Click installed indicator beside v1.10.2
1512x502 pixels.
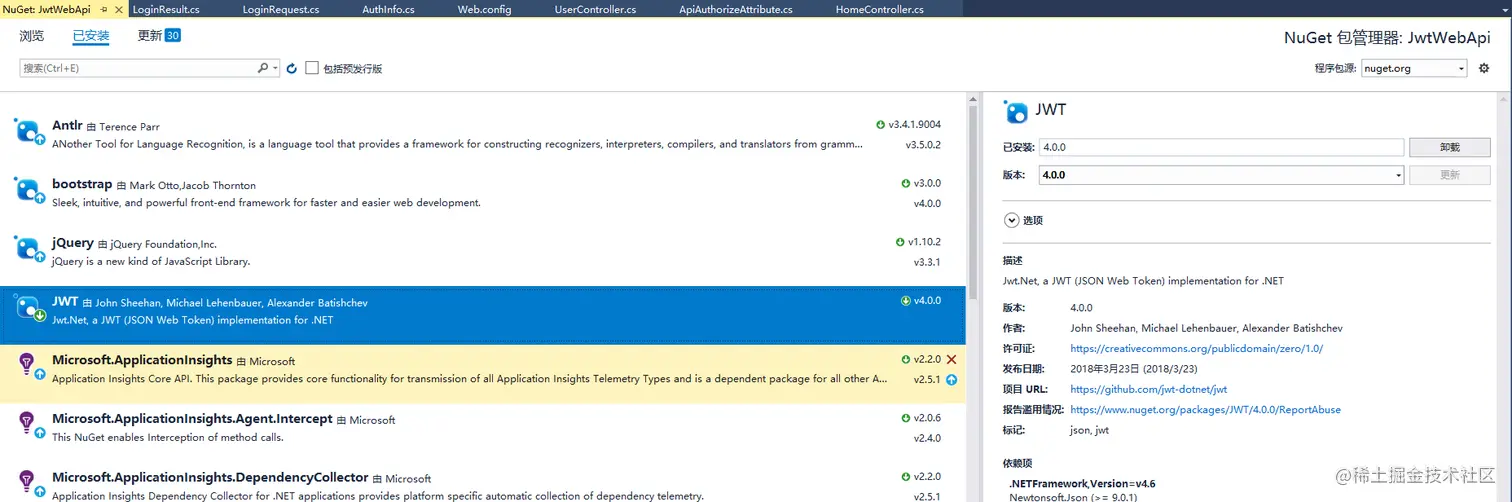900,242
